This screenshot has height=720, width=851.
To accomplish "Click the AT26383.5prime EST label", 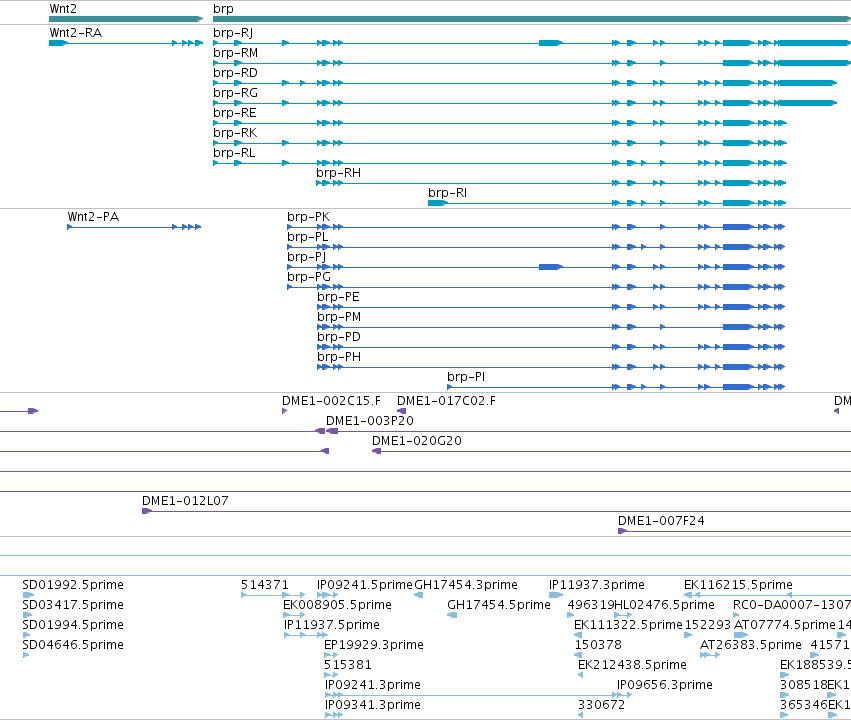I will [751, 645].
